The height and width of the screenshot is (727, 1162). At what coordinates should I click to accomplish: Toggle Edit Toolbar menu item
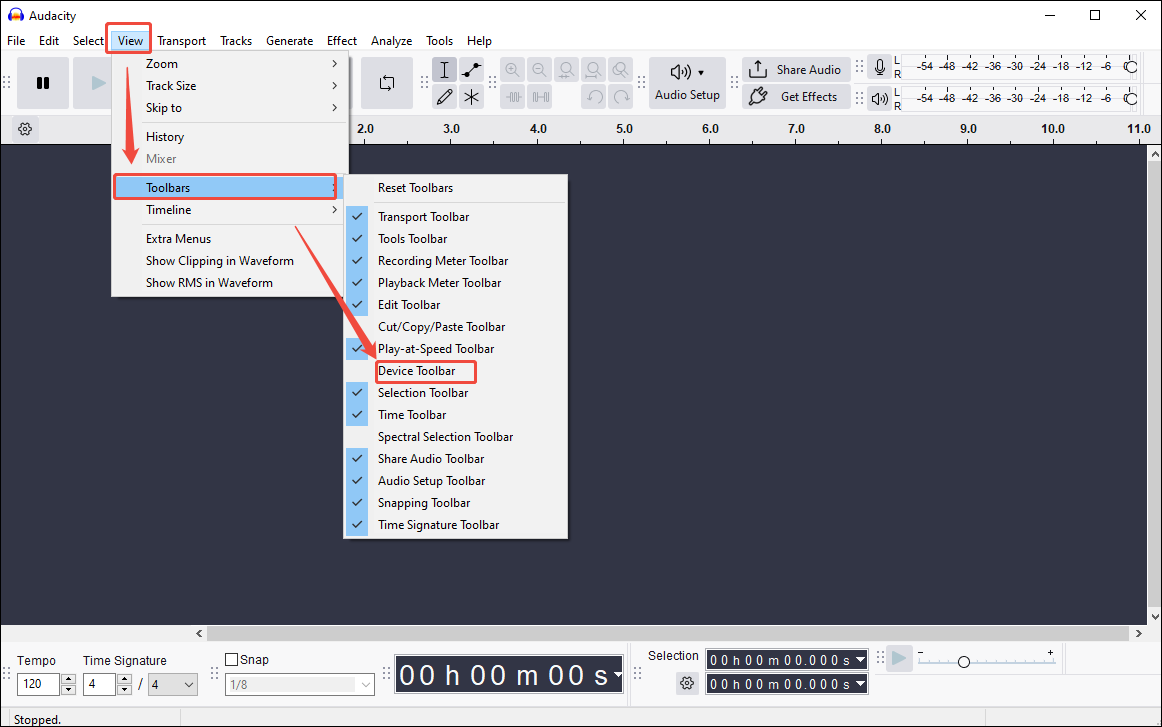456,305
